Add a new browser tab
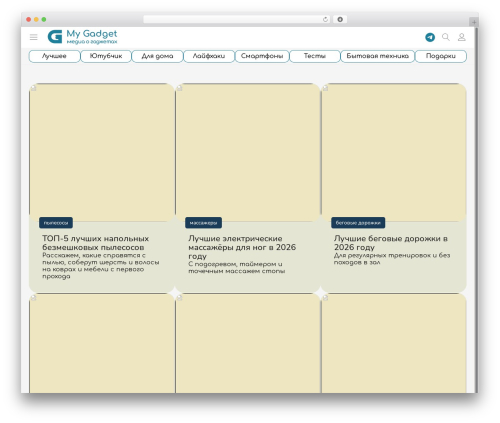 click(474, 22)
